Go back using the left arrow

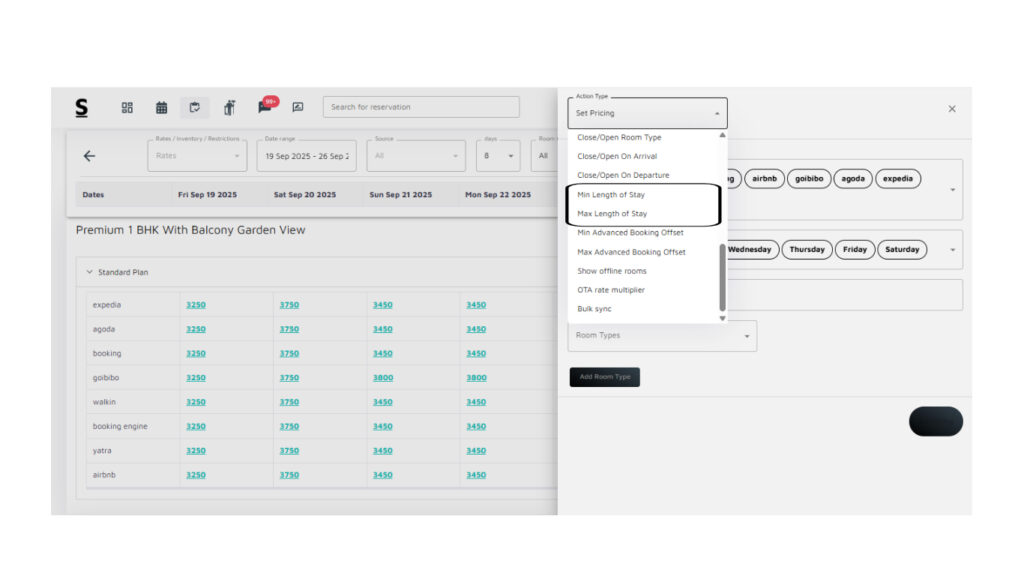pyautogui.click(x=89, y=156)
